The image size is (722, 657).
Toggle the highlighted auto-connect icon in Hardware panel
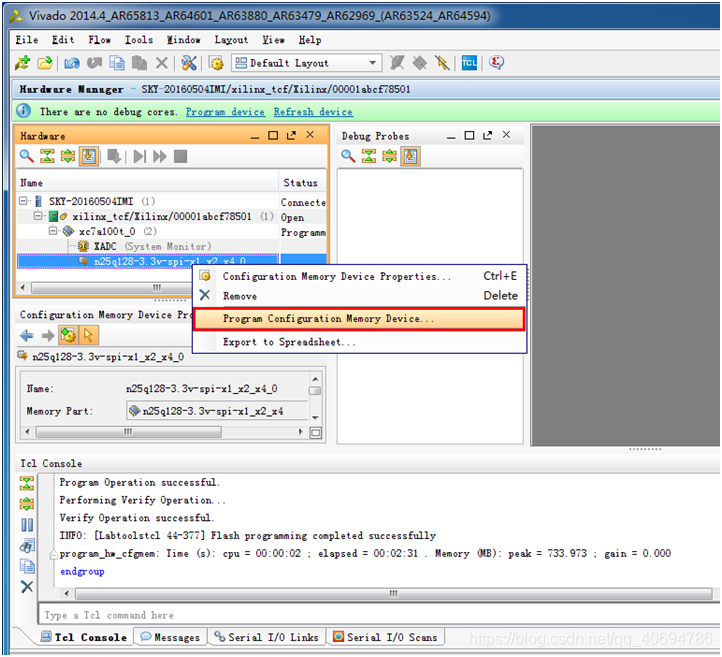tap(89, 156)
